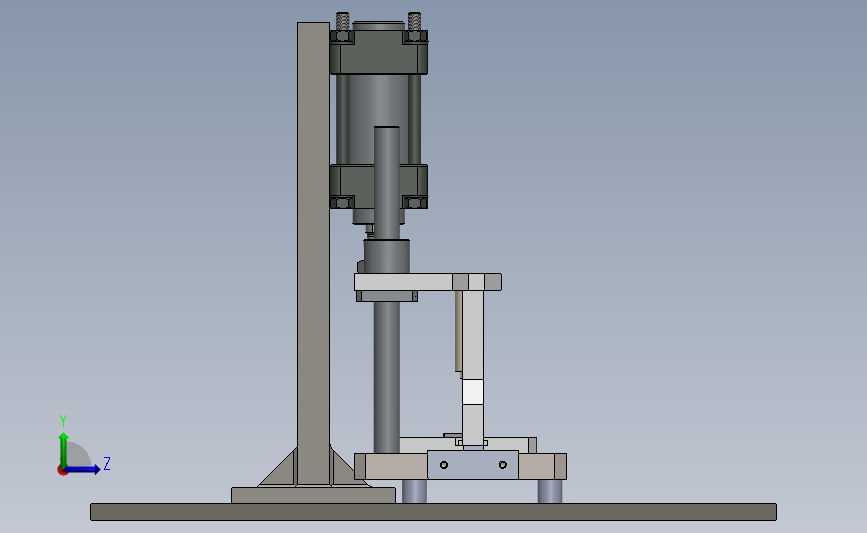The image size is (867, 533).
Task: Click the left hole on the blue-gray bracket
Action: (x=444, y=465)
